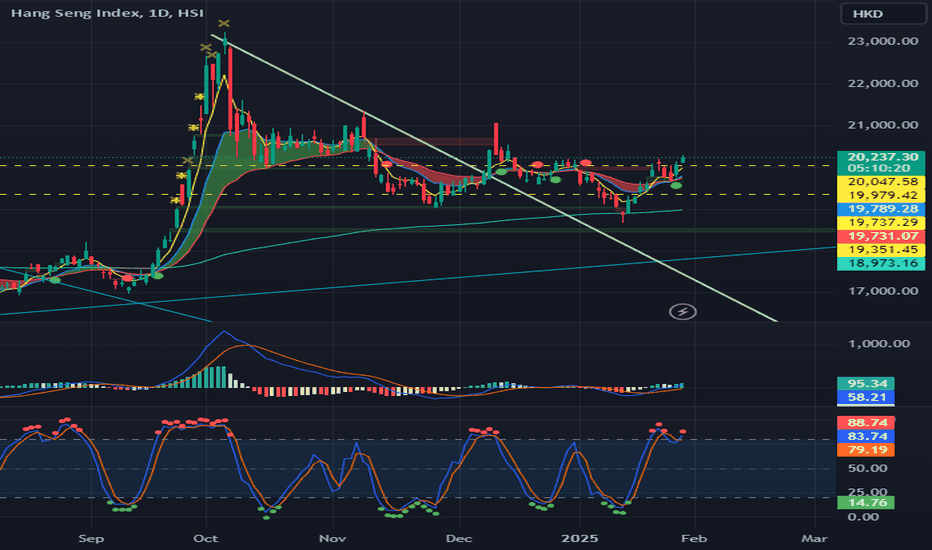
Task: Click the Nov label on time axis
Action: [x=332, y=539]
